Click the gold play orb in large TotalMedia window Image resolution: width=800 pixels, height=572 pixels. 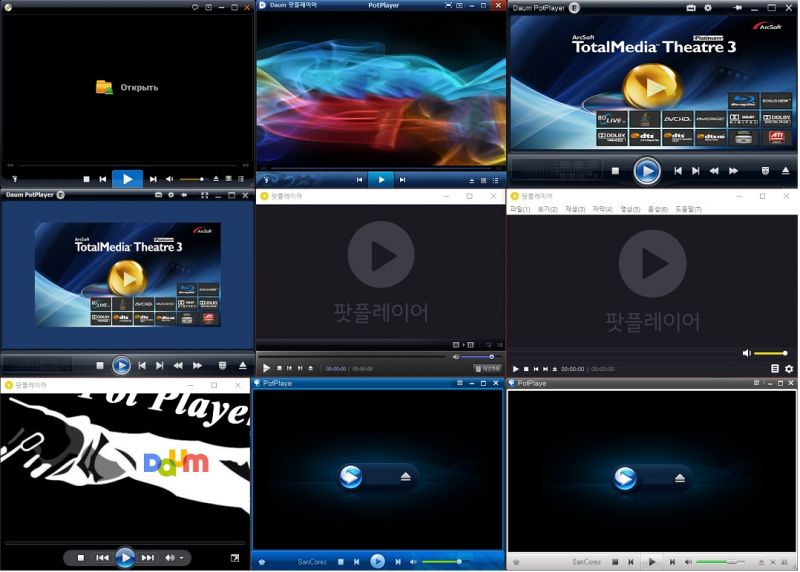652,87
